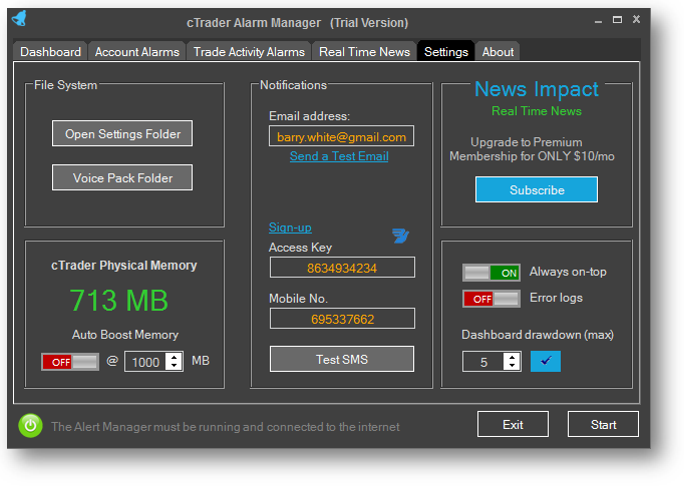Click the Mobile No. input field

tap(342, 319)
